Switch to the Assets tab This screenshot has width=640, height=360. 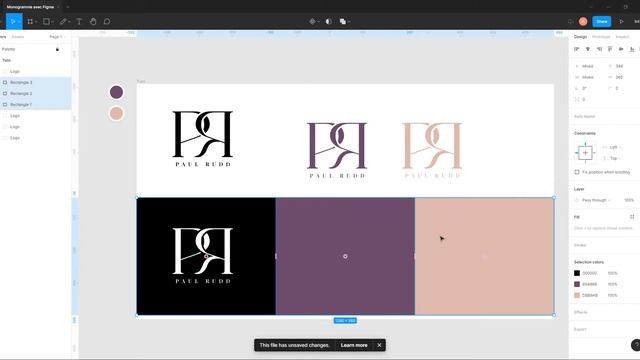point(18,37)
